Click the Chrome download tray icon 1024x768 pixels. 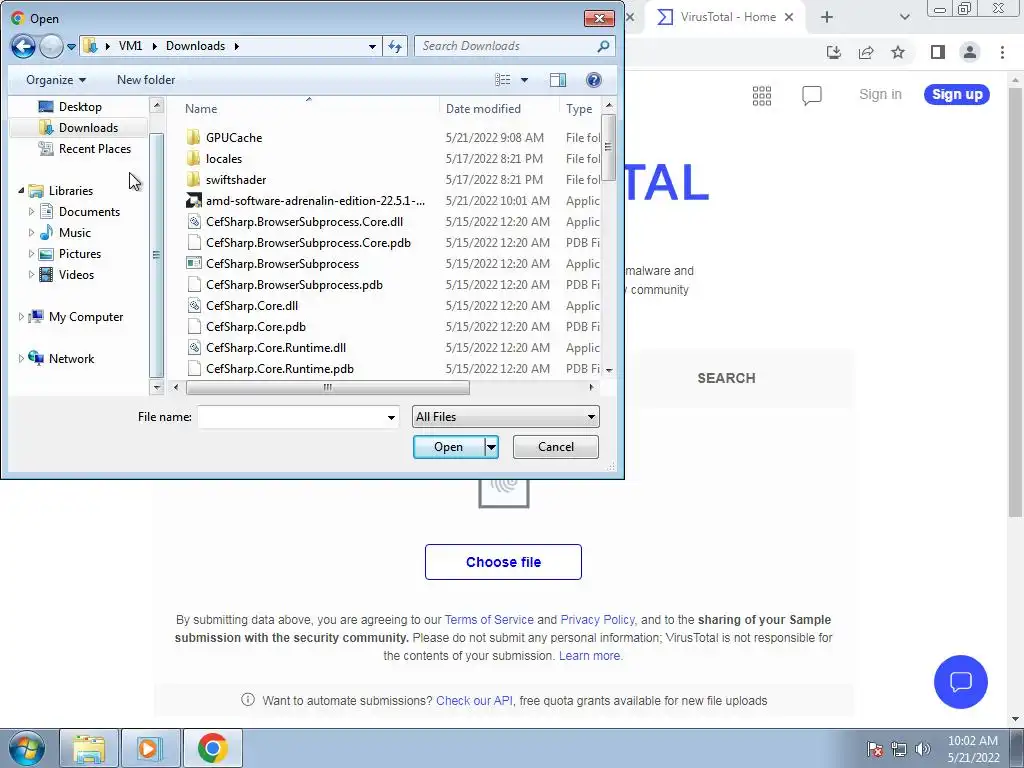point(833,52)
